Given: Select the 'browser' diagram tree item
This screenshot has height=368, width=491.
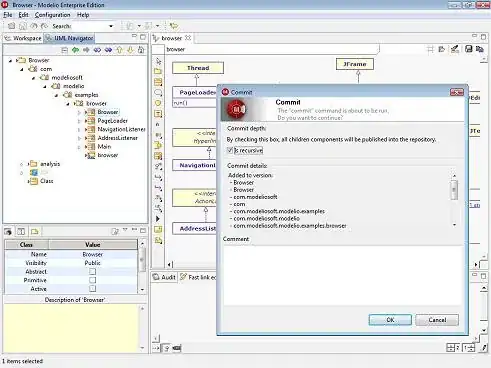Looking at the screenshot, I should tap(107, 155).
